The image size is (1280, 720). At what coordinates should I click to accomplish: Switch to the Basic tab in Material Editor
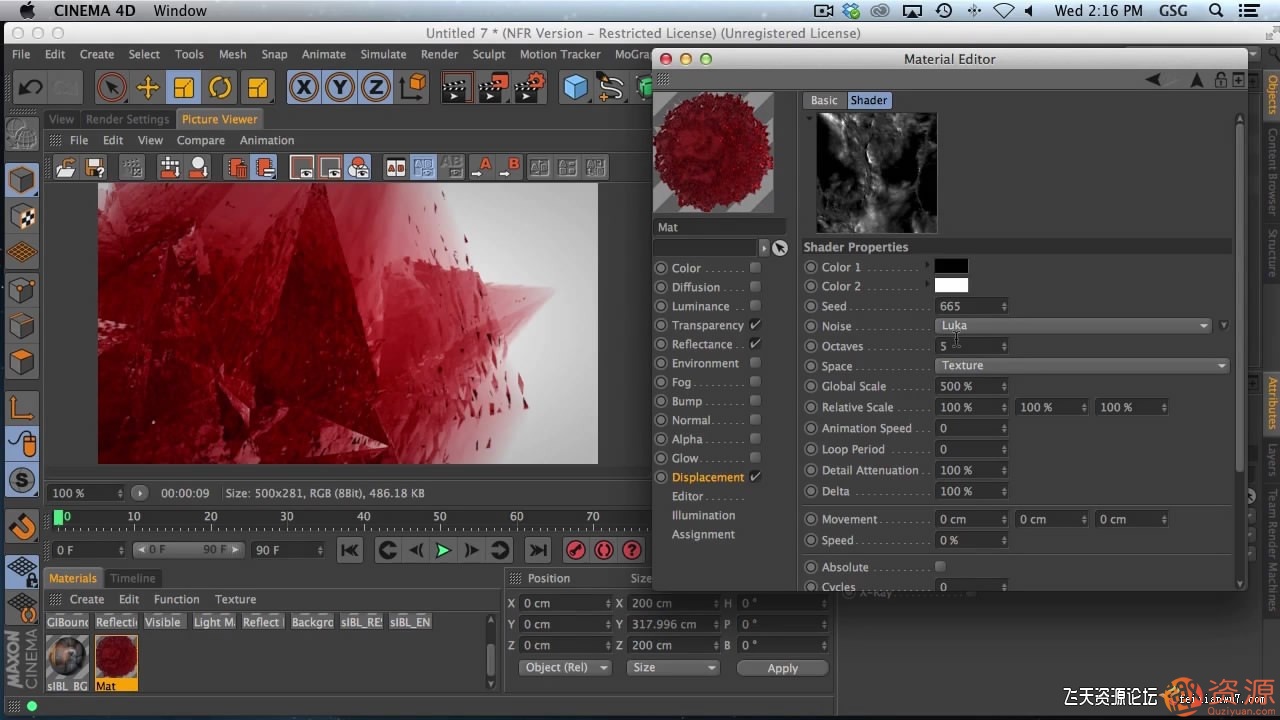coord(824,100)
